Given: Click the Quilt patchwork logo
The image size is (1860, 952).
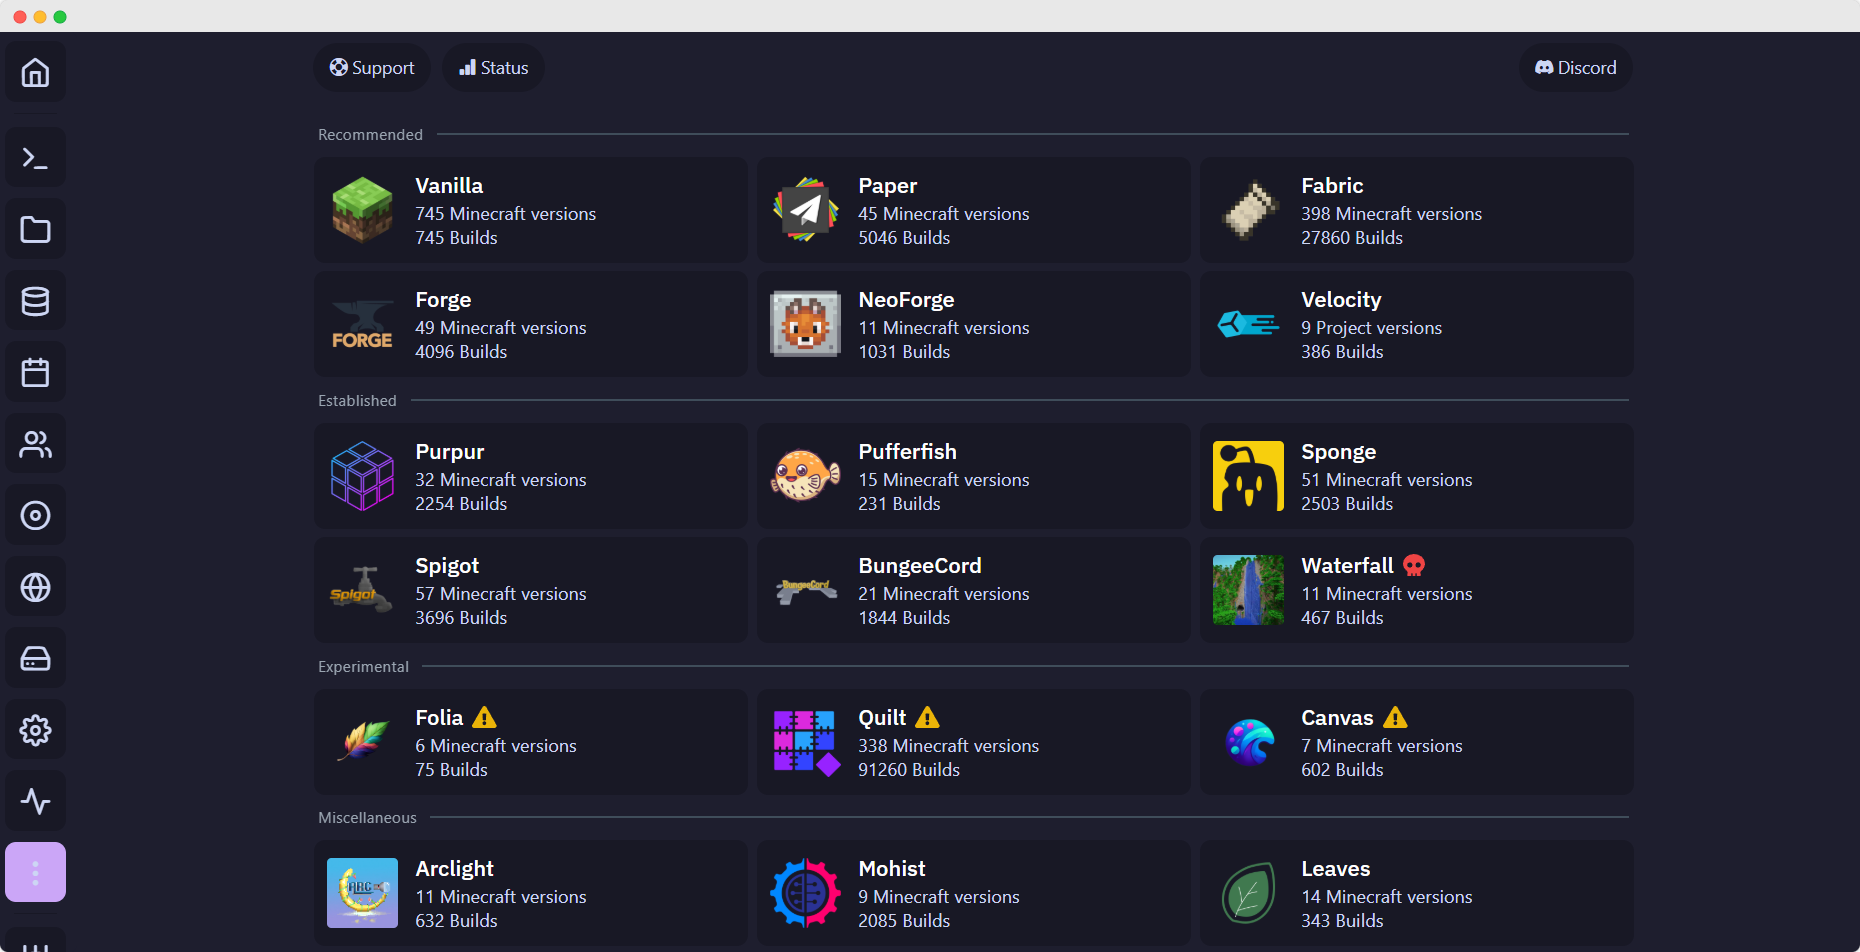Looking at the screenshot, I should pos(806,742).
